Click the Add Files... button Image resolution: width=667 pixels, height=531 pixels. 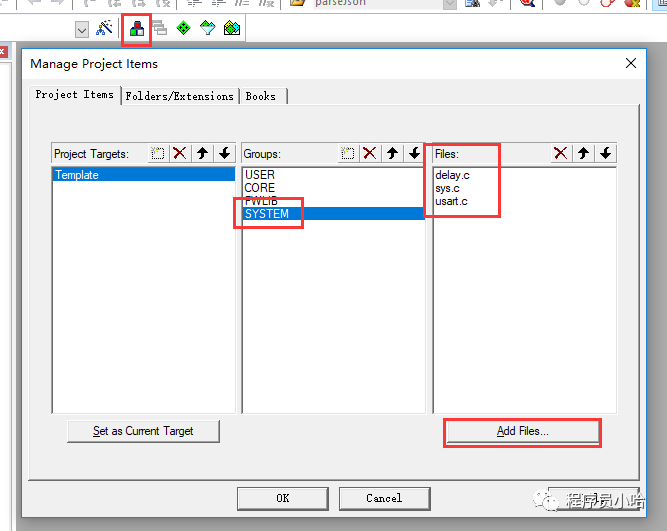pos(522,431)
